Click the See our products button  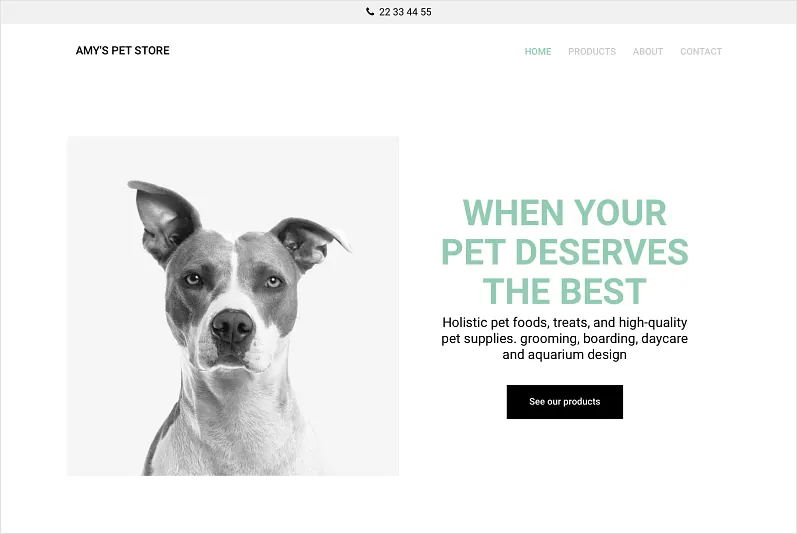[x=565, y=402]
